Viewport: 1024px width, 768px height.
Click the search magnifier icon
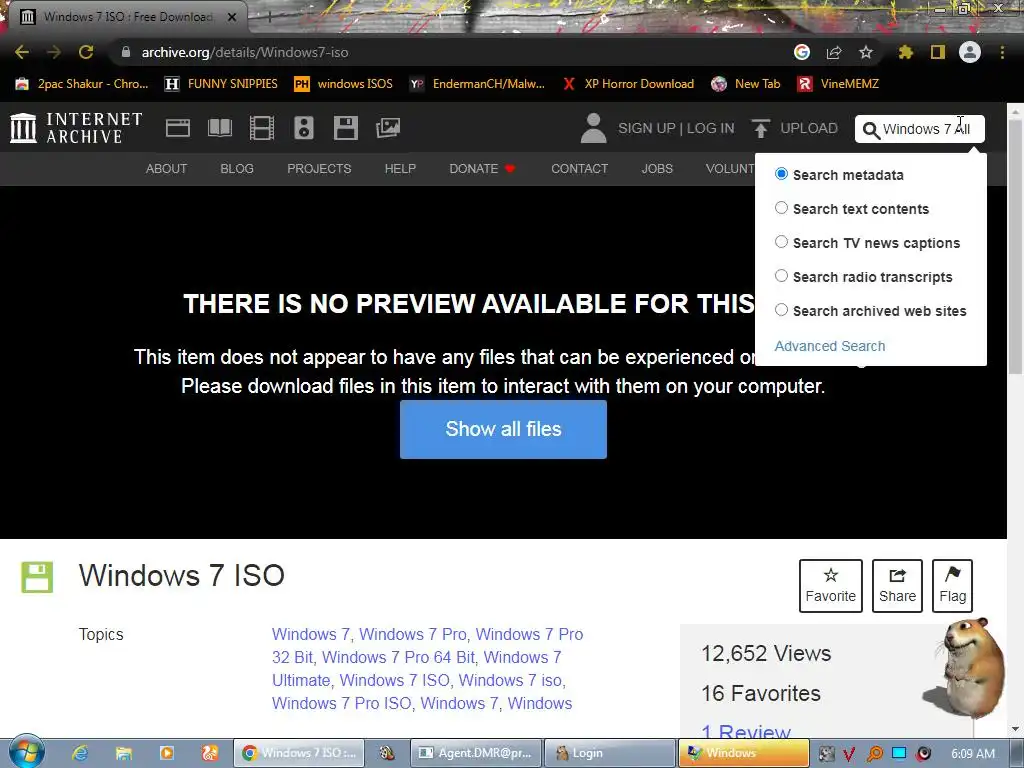(871, 130)
